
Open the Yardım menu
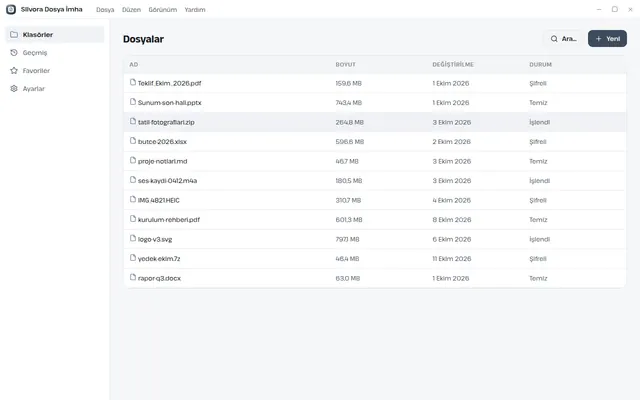tap(195, 10)
